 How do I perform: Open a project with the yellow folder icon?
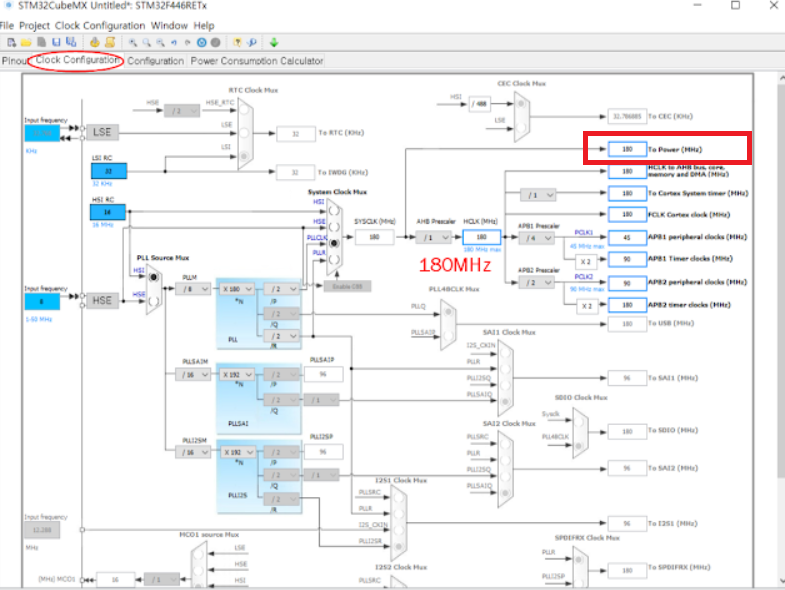[26, 43]
